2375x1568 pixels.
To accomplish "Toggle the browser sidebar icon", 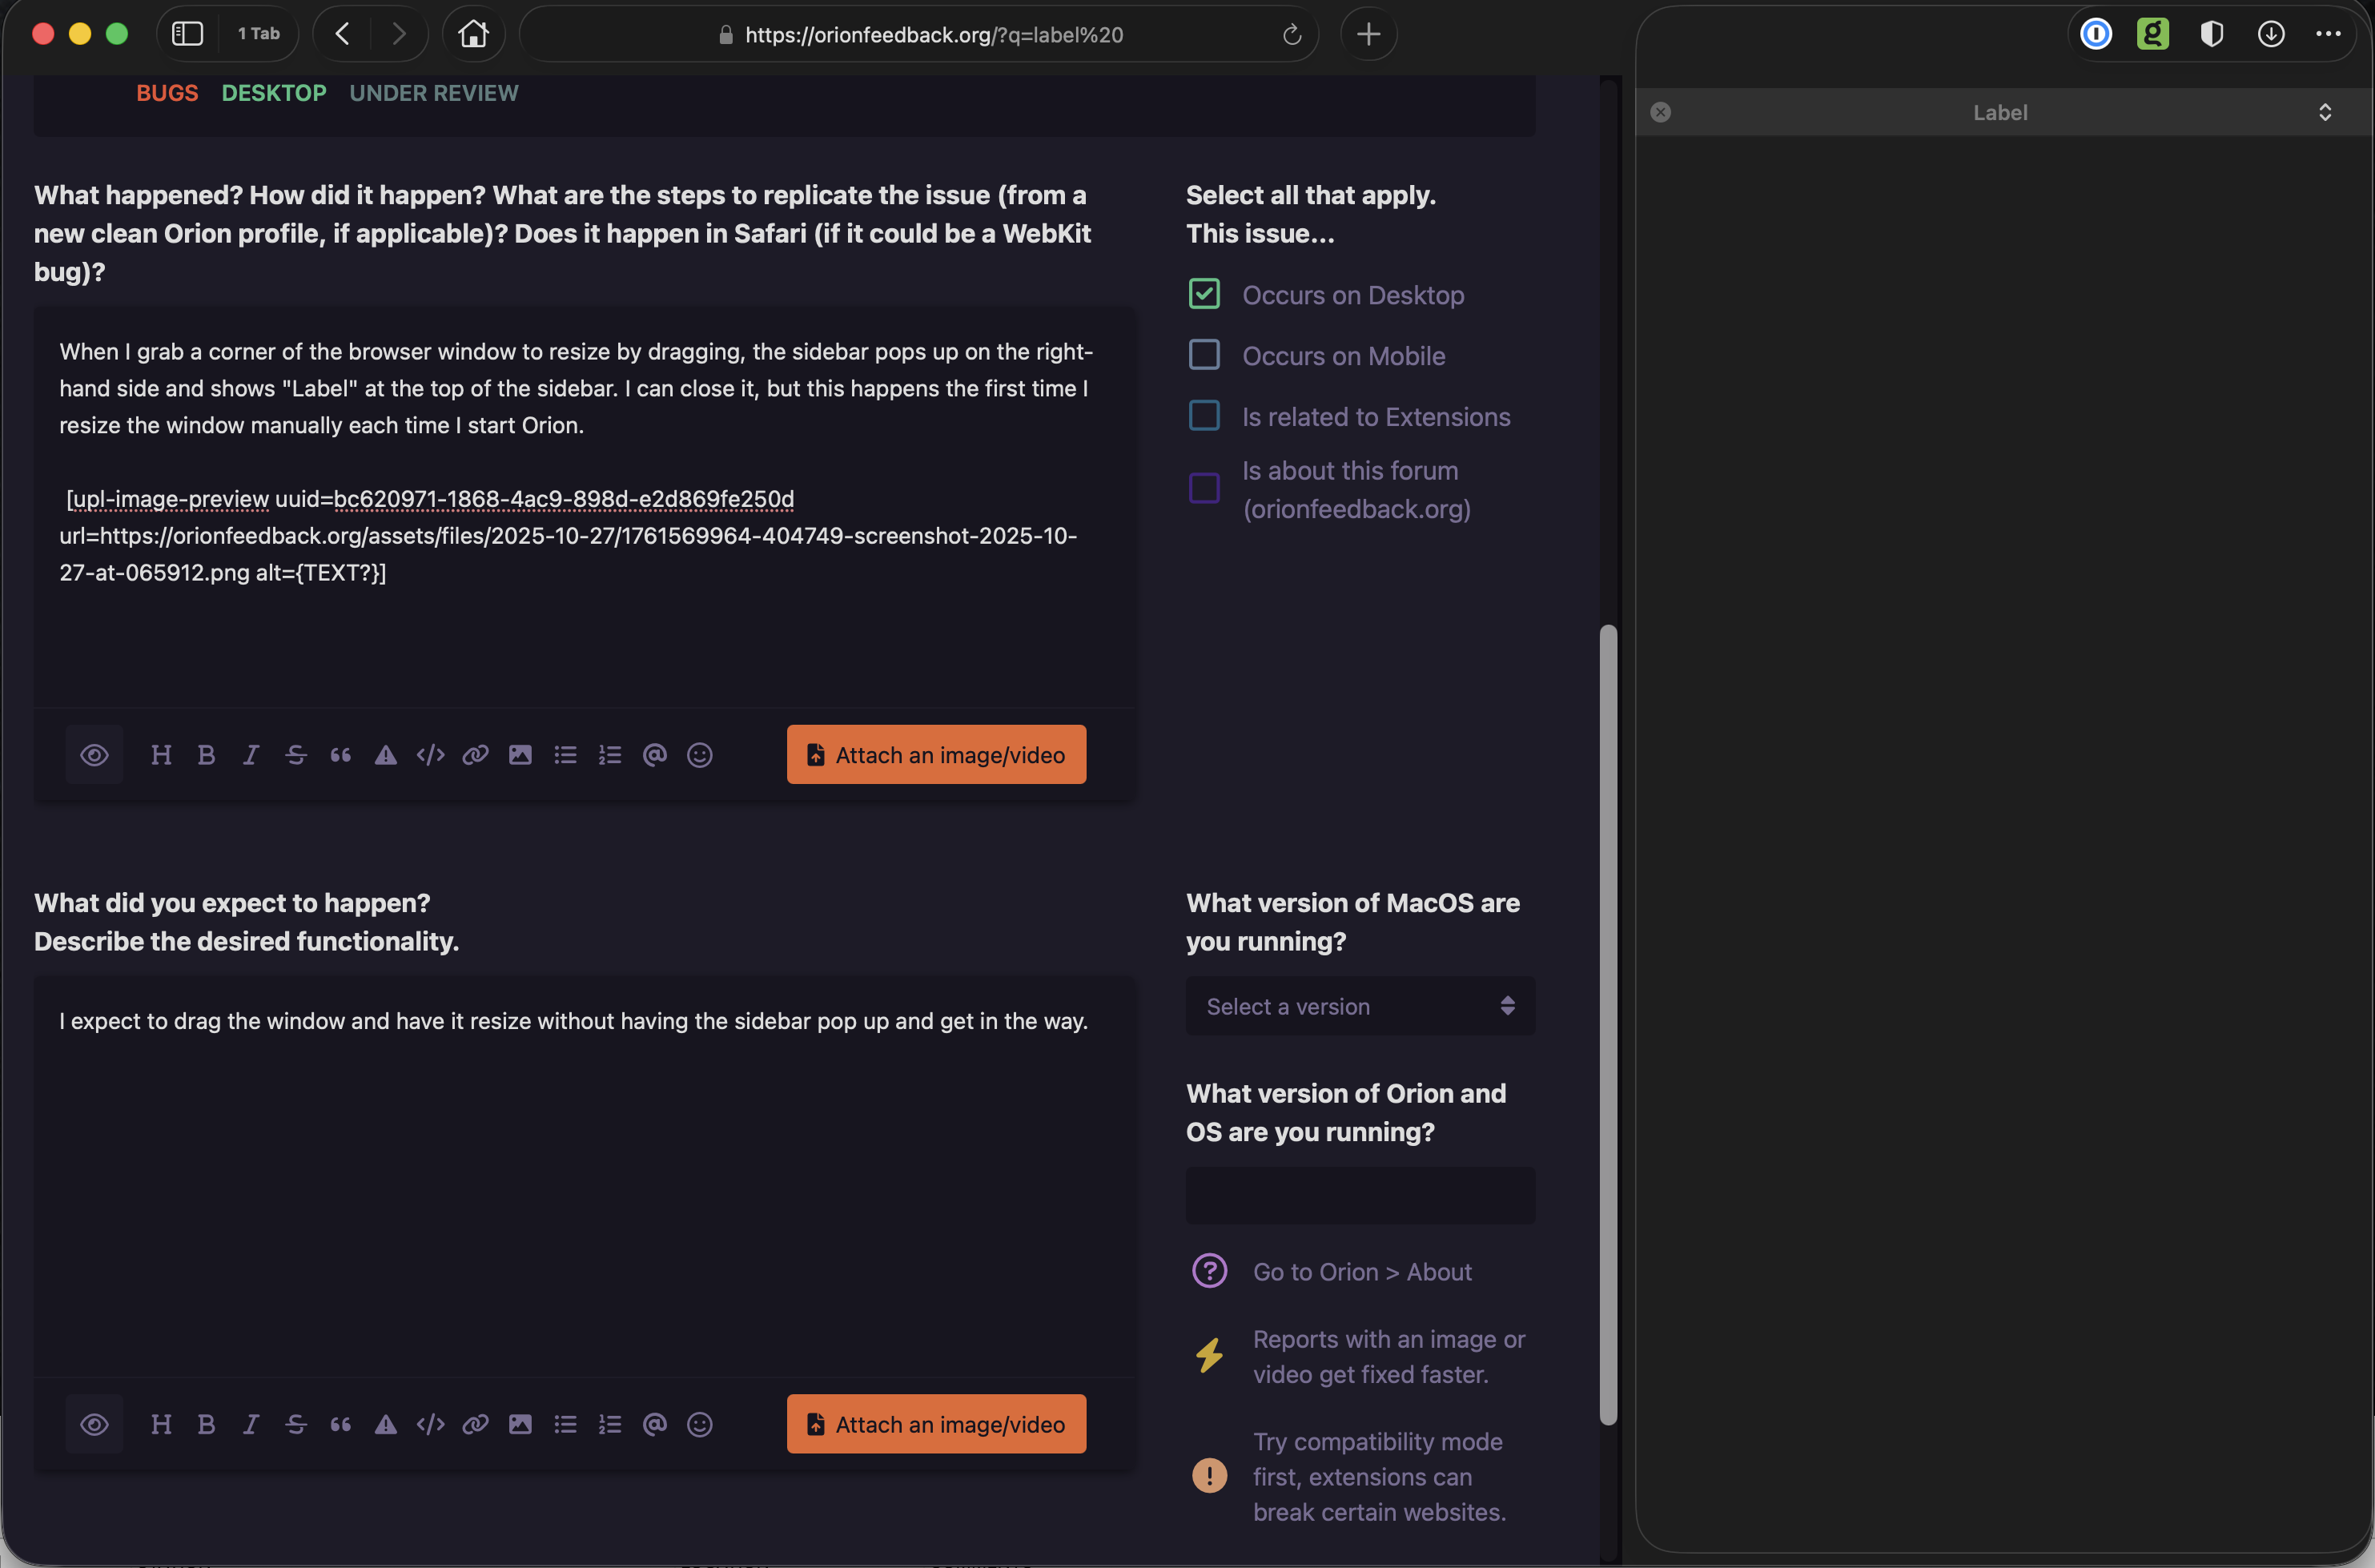I will pos(187,34).
